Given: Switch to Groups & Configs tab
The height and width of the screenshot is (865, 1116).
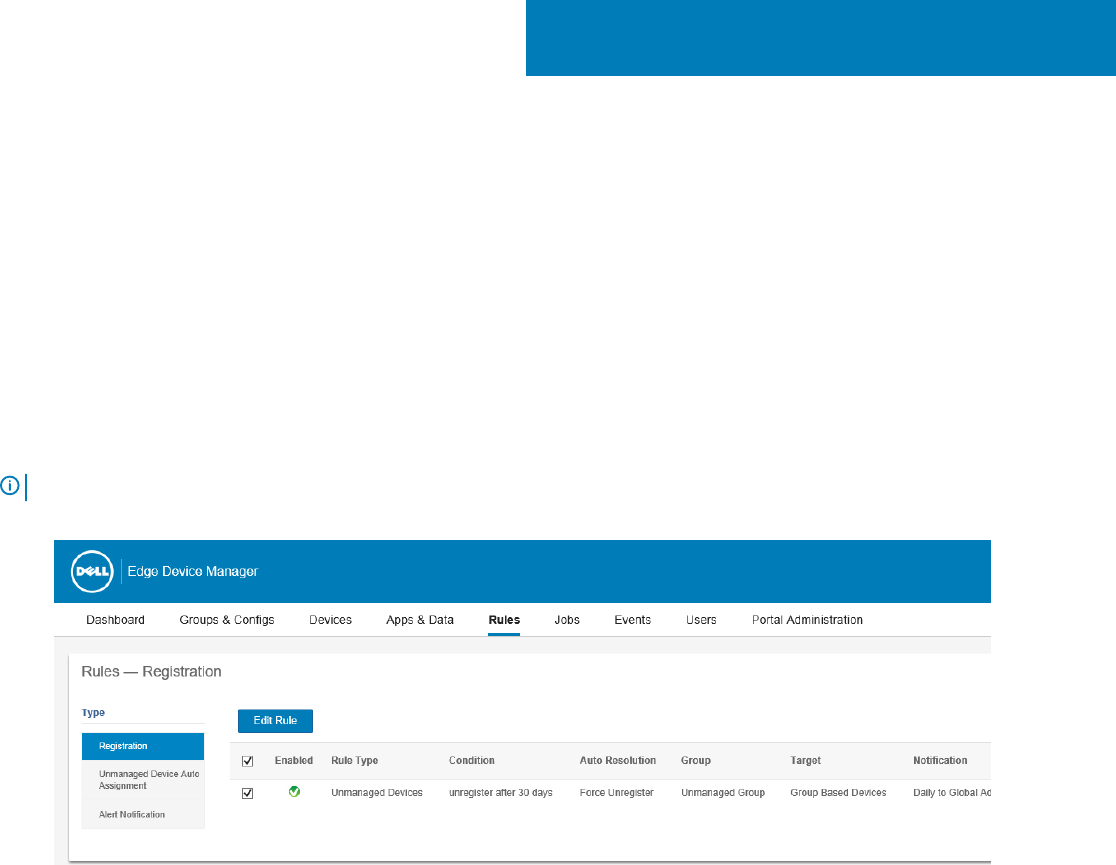Looking at the screenshot, I should (227, 620).
